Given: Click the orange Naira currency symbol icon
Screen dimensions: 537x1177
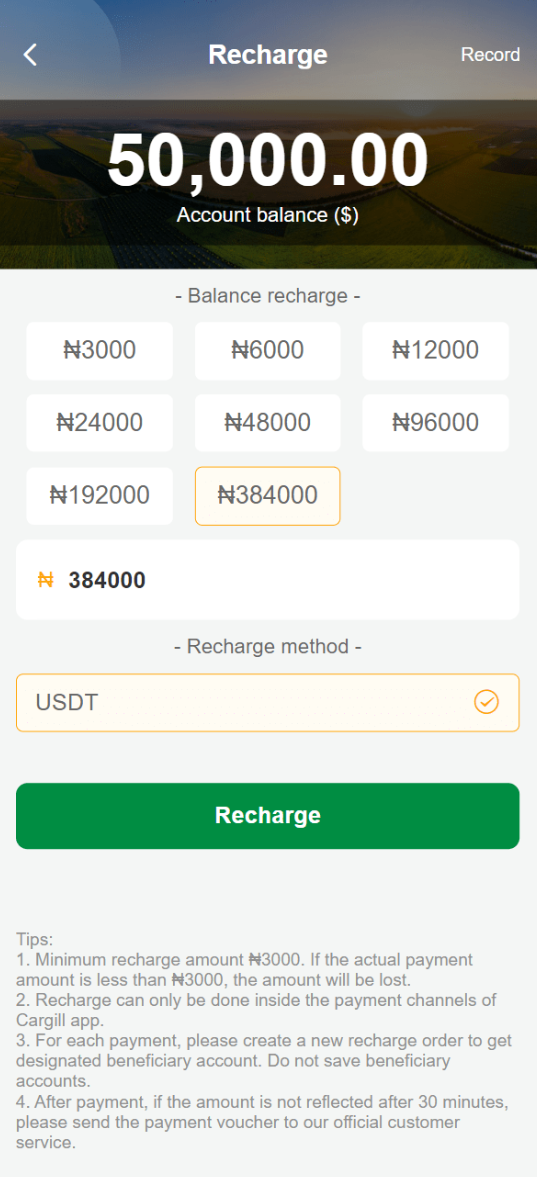Looking at the screenshot, I should pos(45,579).
